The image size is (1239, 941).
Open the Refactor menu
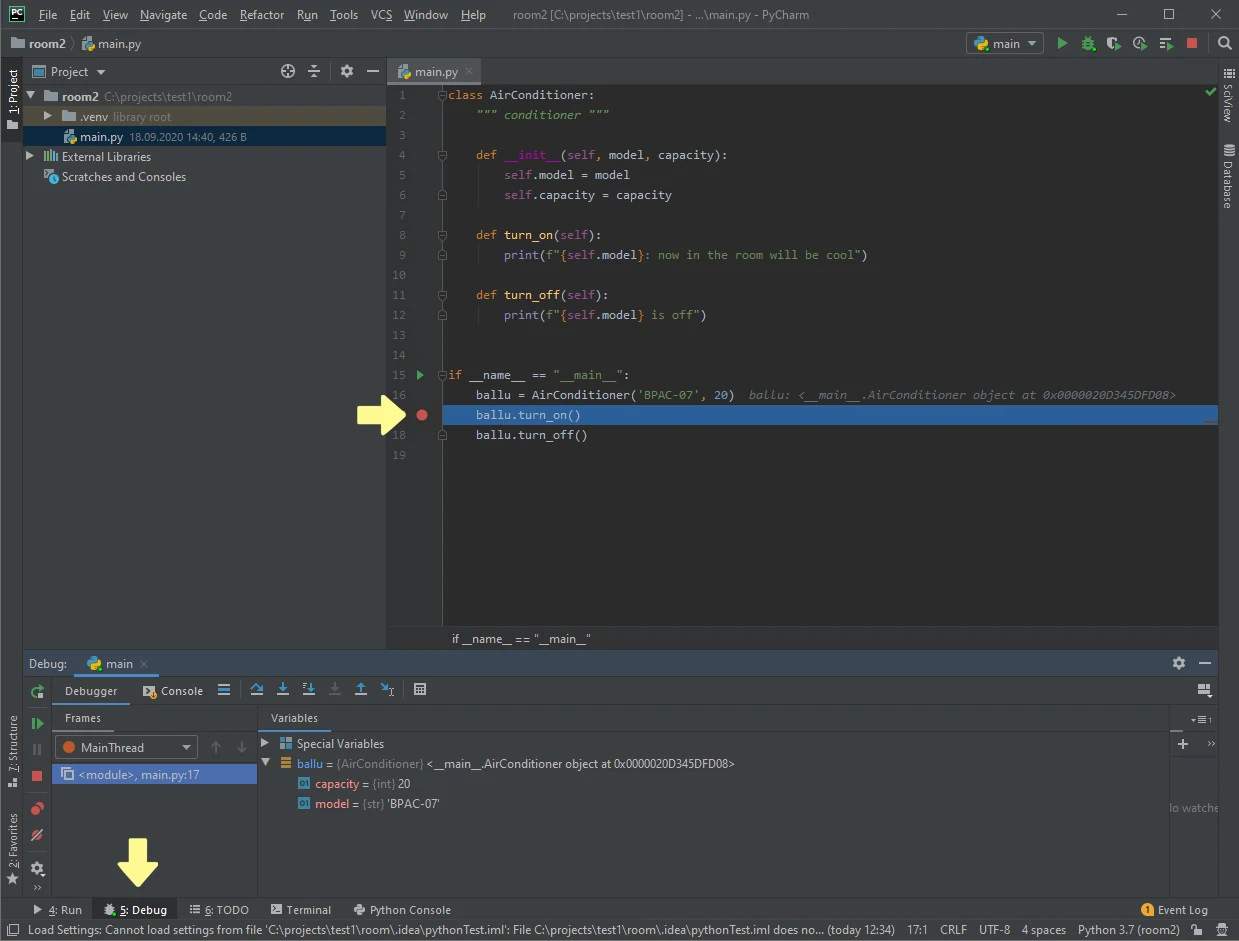pos(262,15)
